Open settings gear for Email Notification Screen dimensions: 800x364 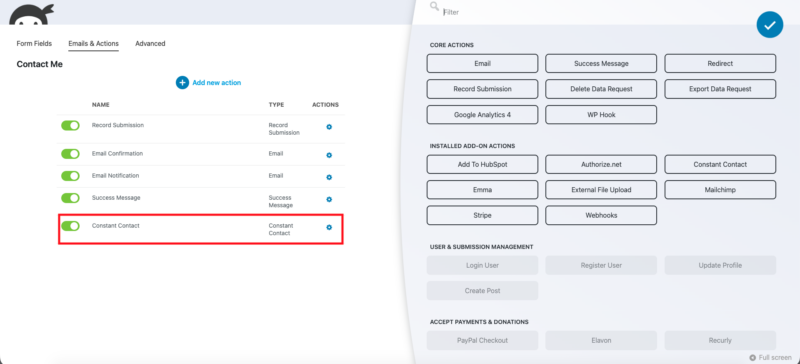(329, 177)
